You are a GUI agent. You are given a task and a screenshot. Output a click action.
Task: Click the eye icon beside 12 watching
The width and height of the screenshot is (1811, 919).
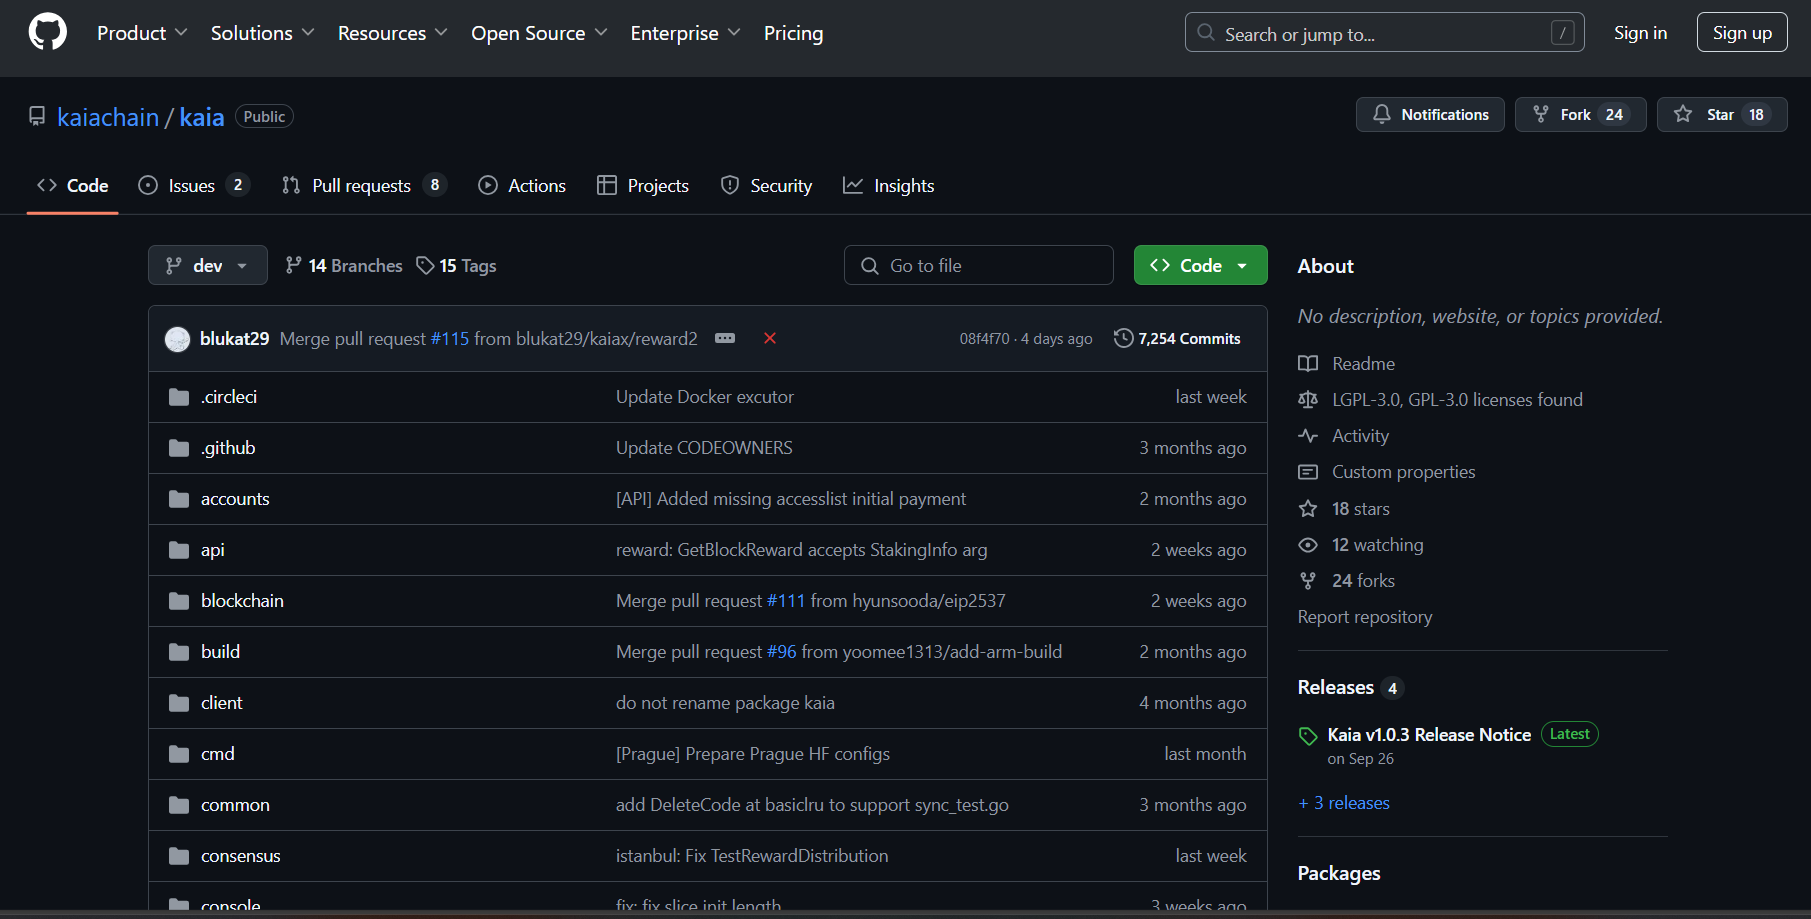tap(1308, 545)
